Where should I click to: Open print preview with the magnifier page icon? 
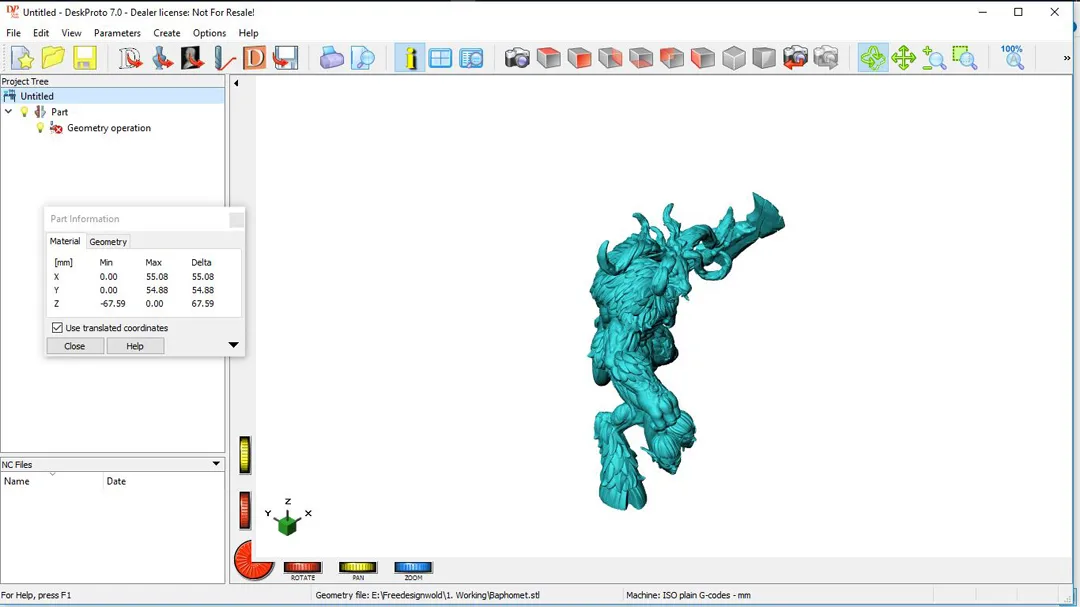[x=363, y=58]
